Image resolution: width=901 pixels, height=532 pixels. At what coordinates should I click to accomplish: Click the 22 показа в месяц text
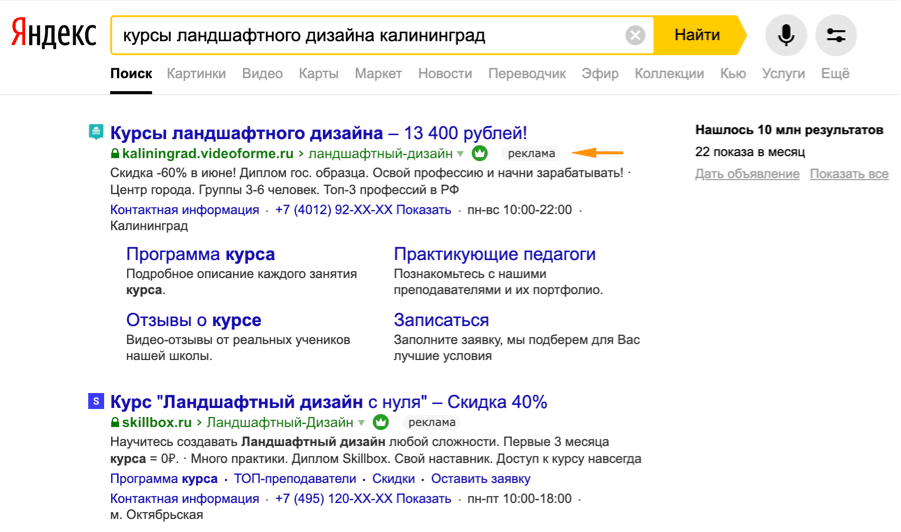pos(750,152)
